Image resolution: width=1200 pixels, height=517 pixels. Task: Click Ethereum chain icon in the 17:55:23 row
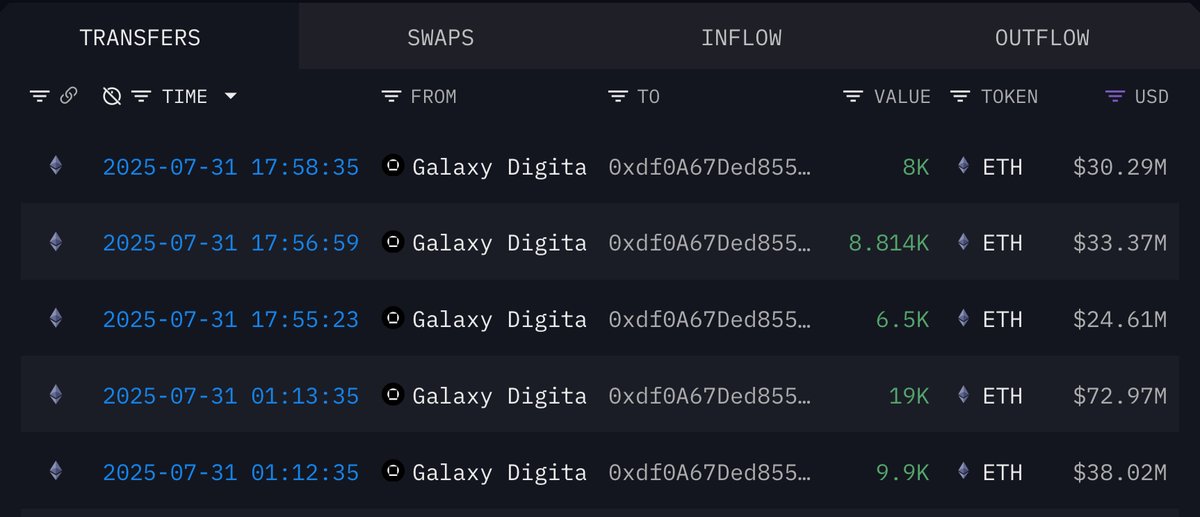click(55, 319)
